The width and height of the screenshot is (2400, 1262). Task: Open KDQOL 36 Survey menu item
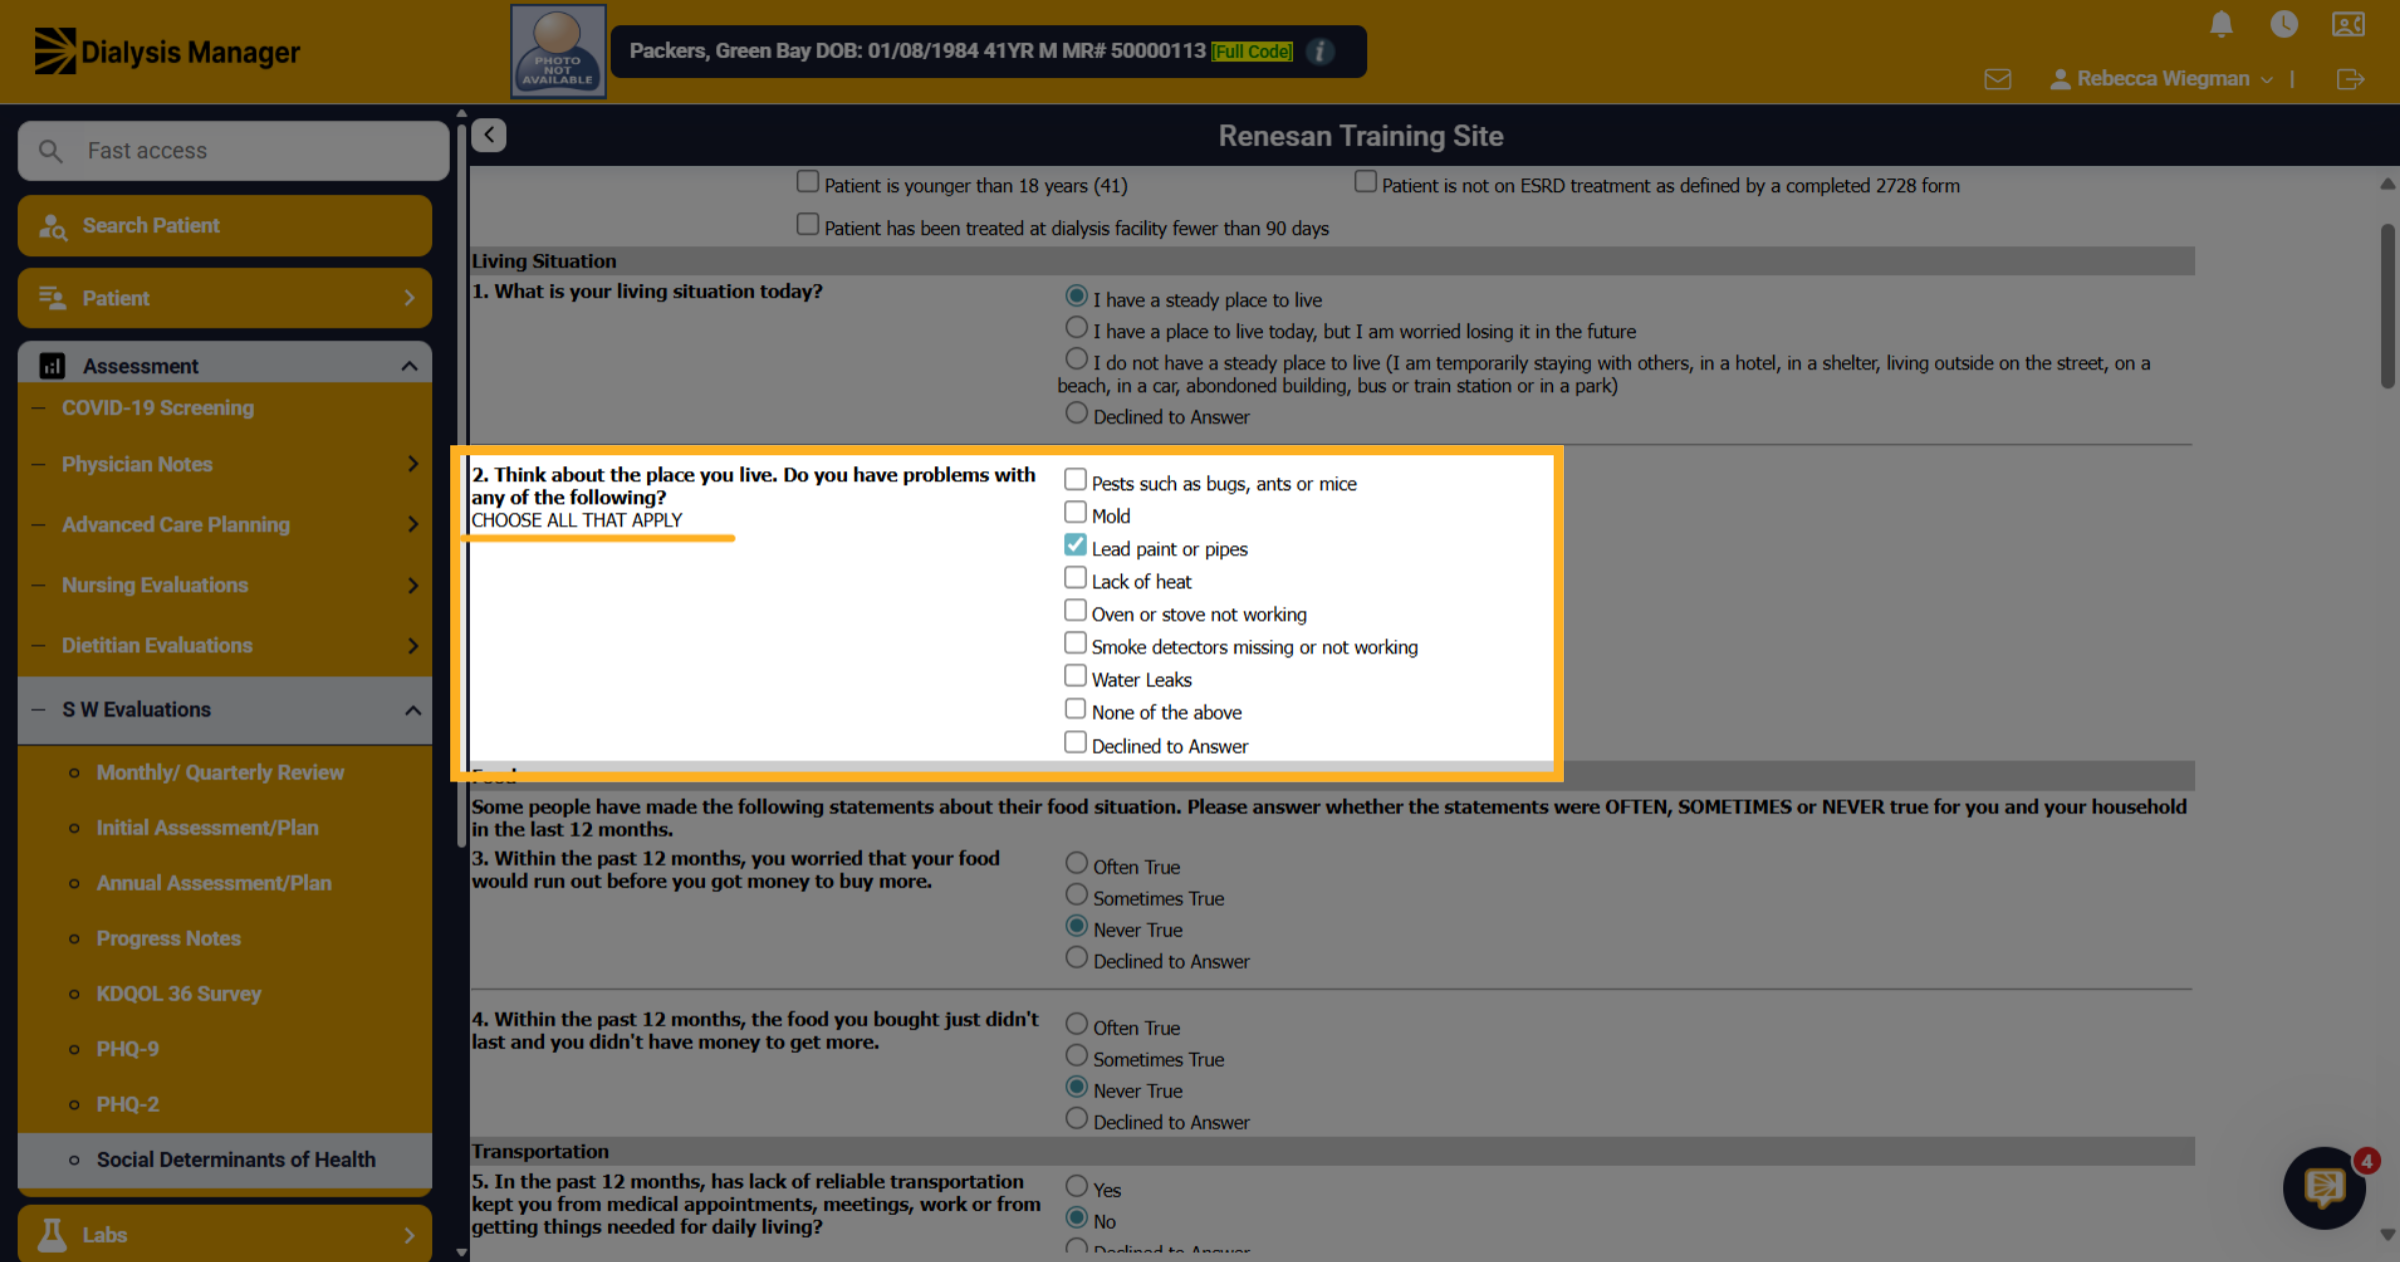point(178,994)
